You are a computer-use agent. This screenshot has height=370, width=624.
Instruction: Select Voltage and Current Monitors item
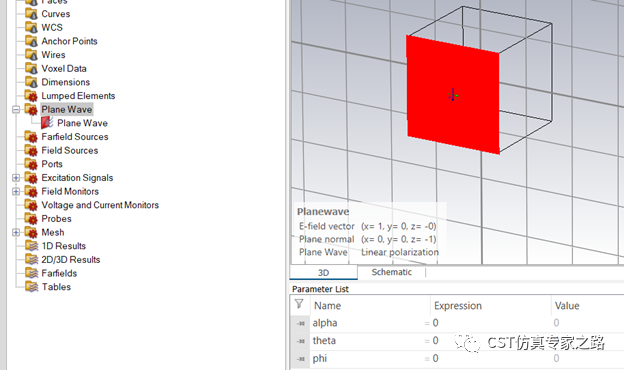[x=100, y=205]
